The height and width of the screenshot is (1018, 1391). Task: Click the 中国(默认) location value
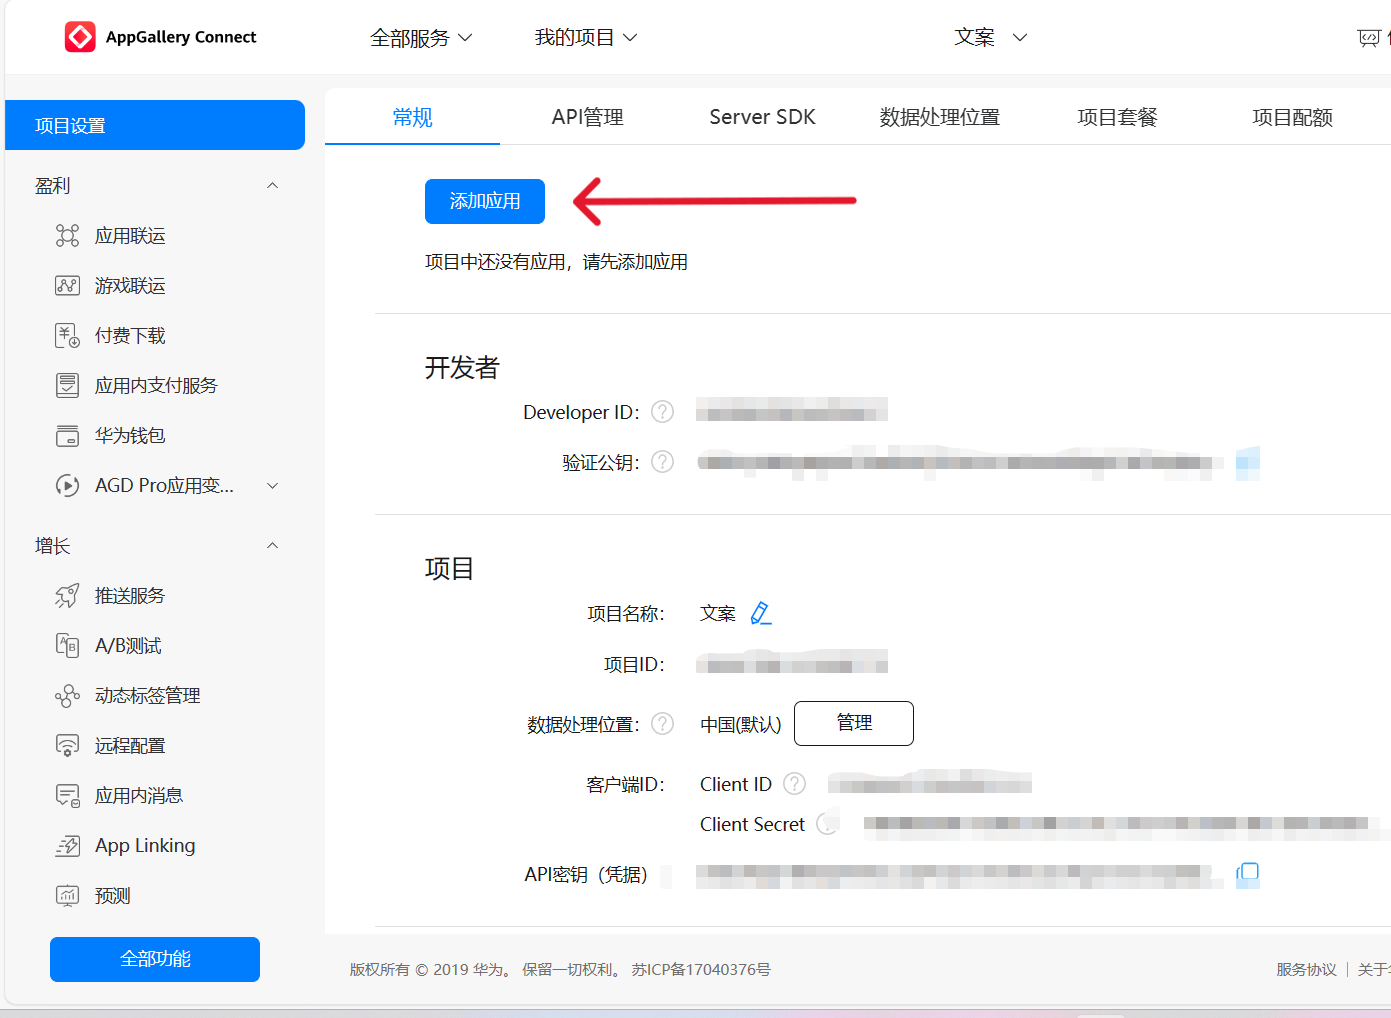741,724
